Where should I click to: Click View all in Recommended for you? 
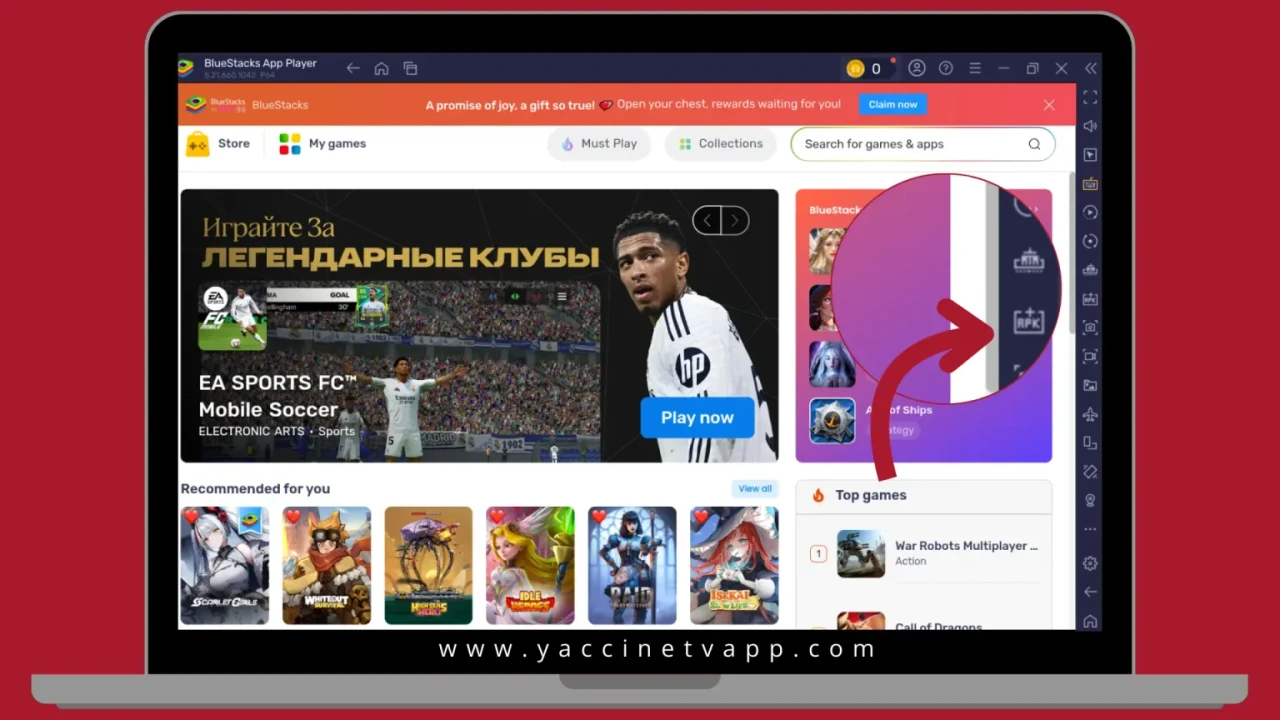[x=754, y=488]
